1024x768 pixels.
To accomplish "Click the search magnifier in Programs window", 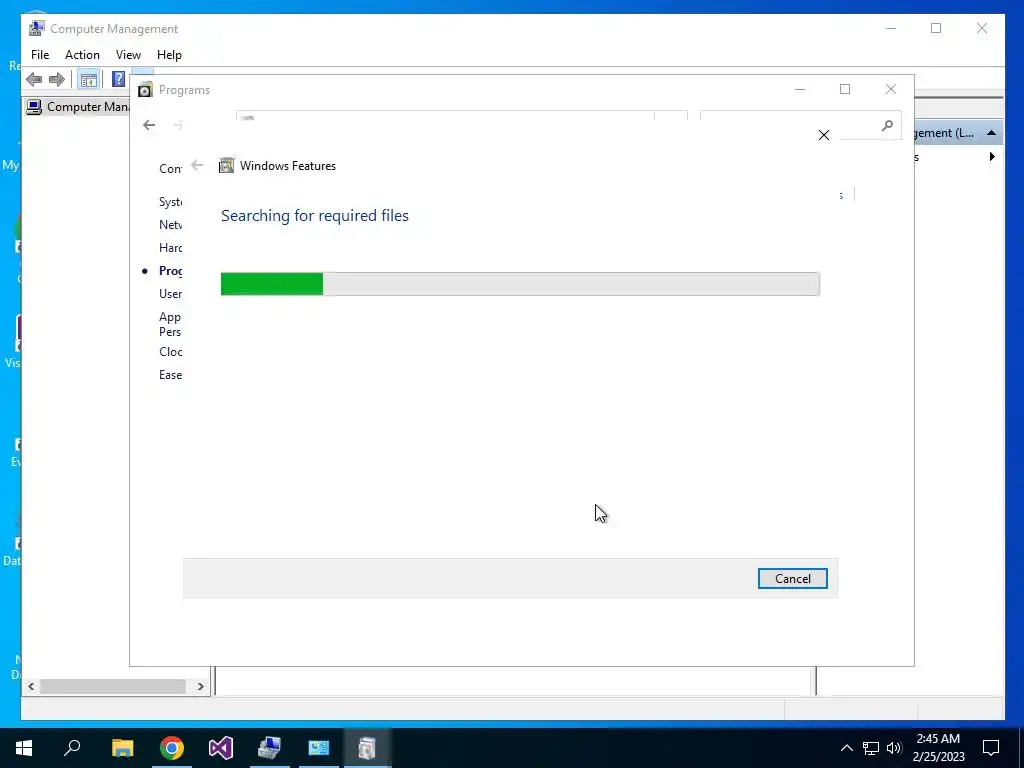I will (887, 125).
